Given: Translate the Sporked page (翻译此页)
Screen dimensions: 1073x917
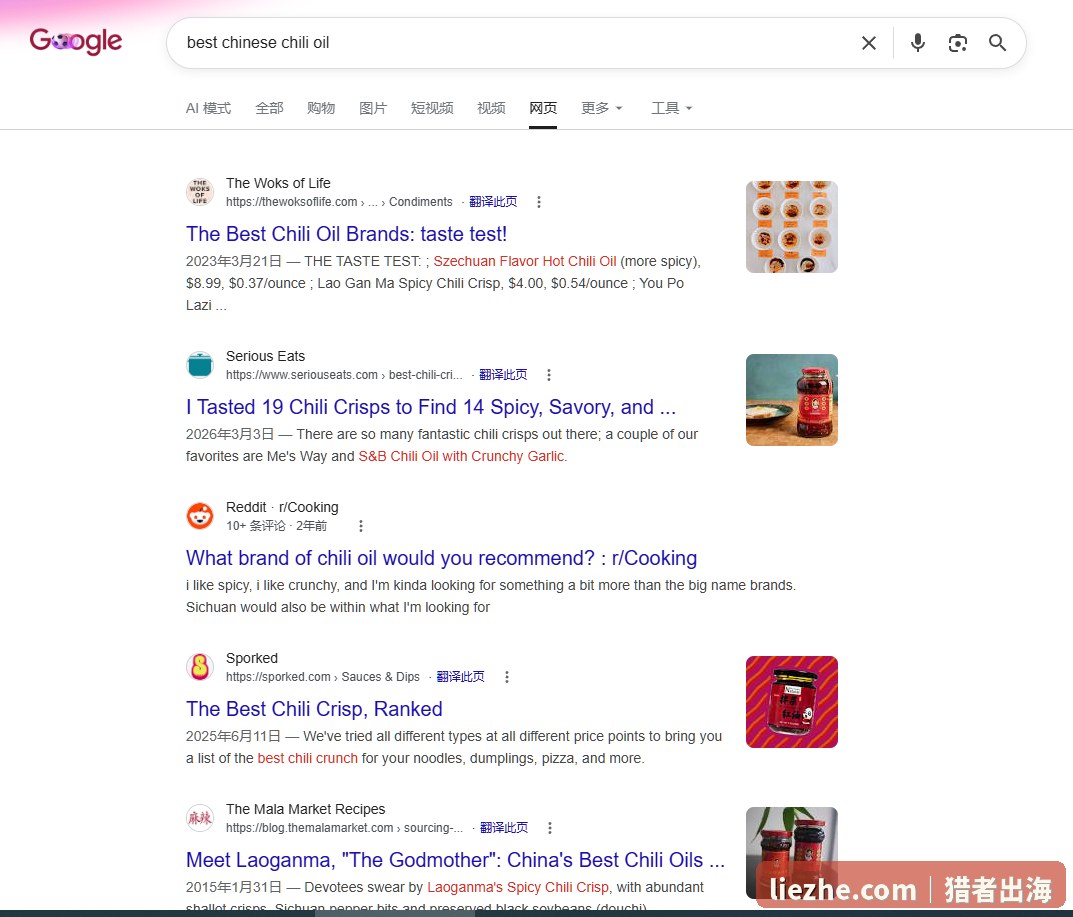Looking at the screenshot, I should (460, 677).
